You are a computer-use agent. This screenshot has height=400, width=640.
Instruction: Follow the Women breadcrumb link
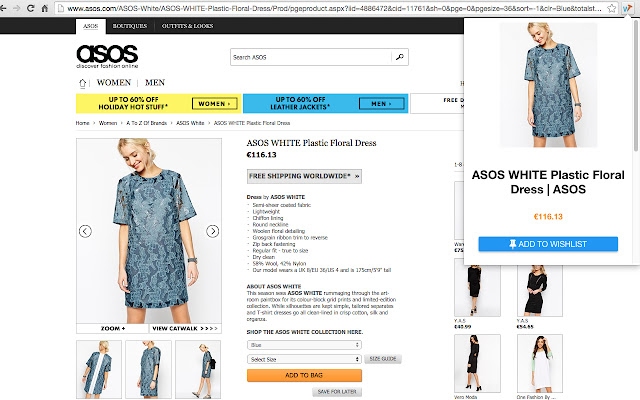108,123
